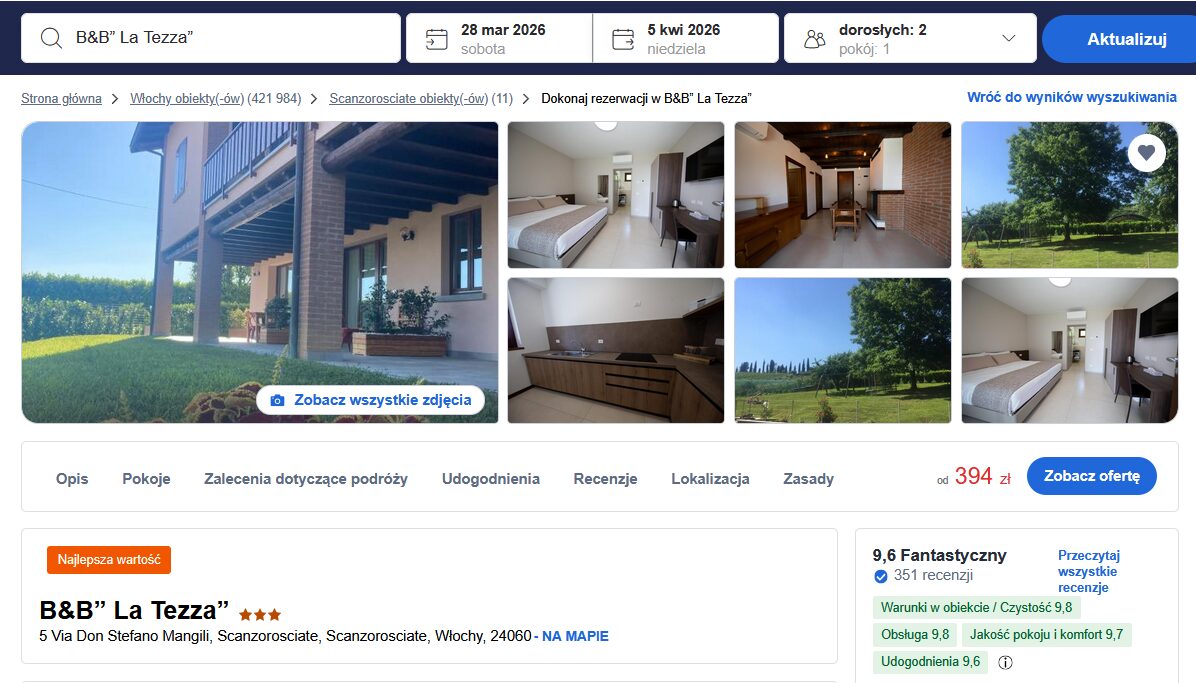Screen dimensions: 1196x683
Task: Click the check-in calendar icon
Action: [436, 39]
